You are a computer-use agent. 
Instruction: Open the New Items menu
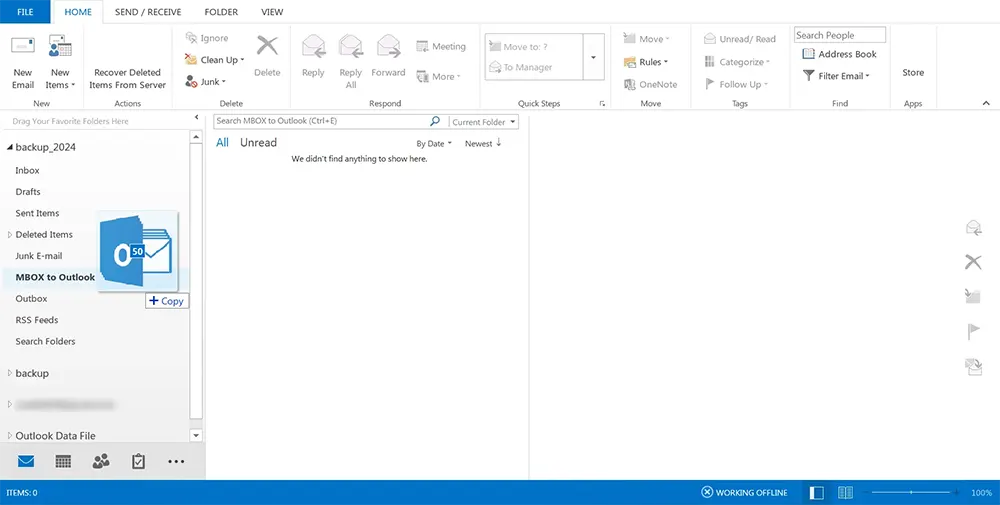pos(60,62)
